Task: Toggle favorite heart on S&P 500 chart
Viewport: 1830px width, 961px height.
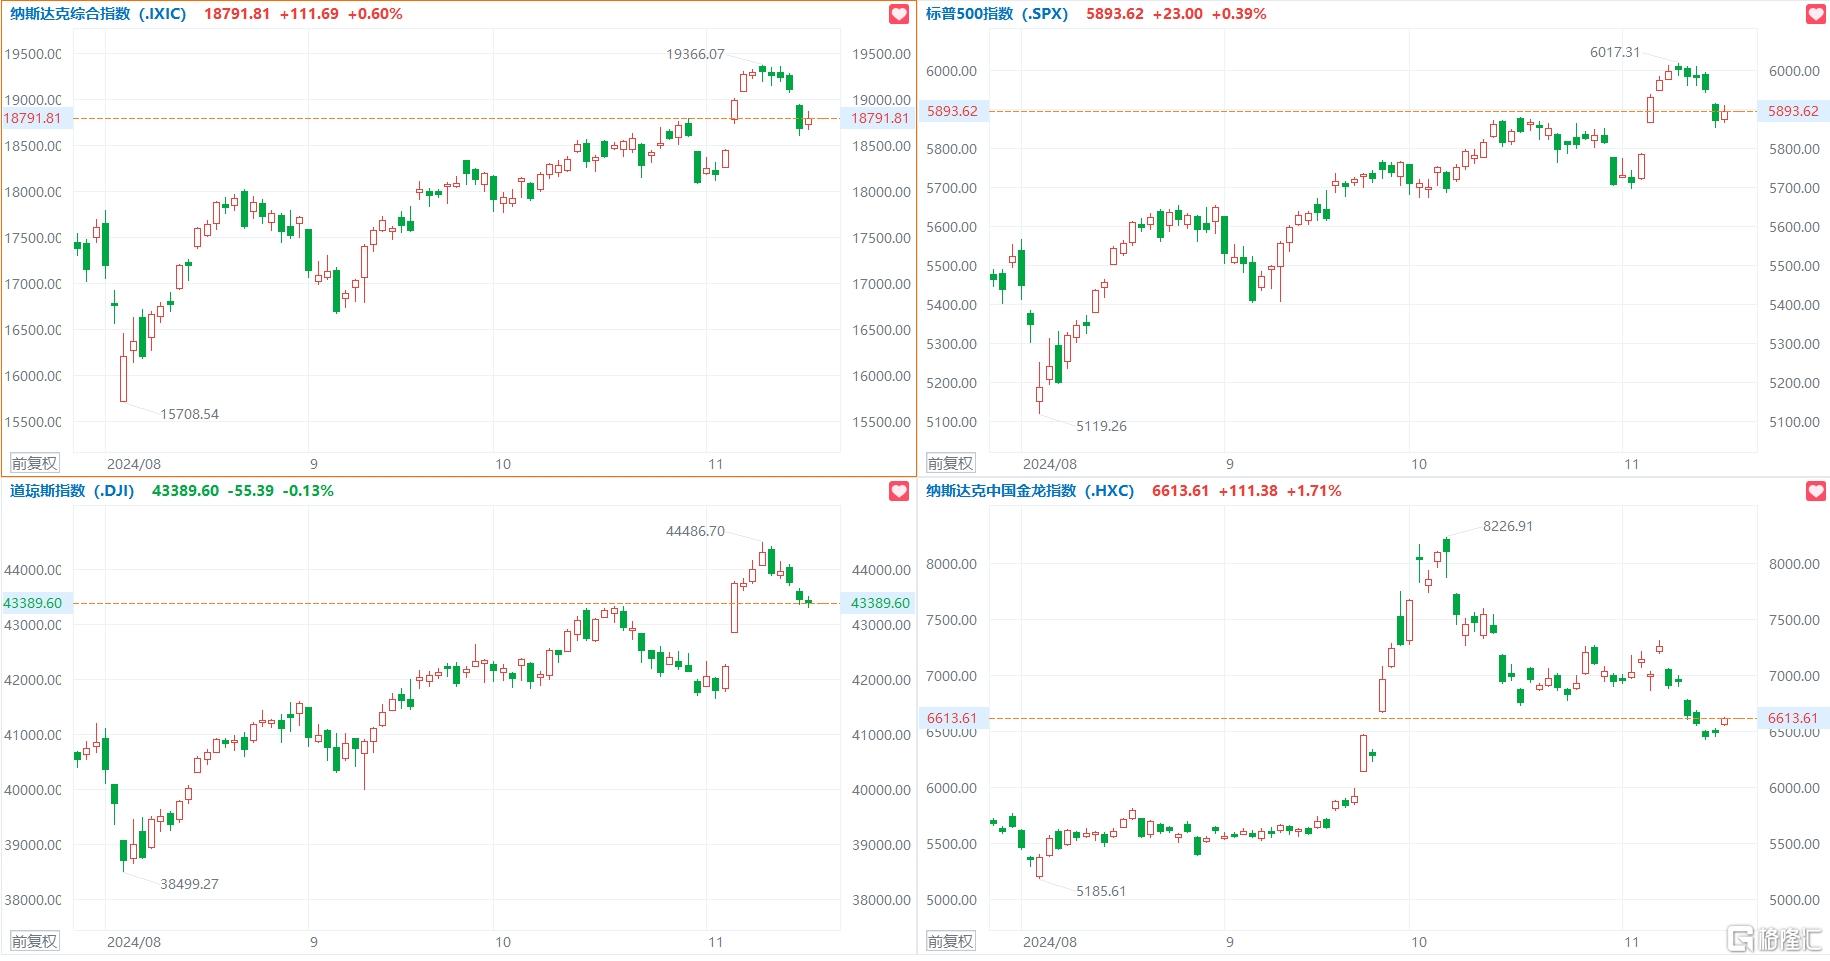Action: (1816, 14)
